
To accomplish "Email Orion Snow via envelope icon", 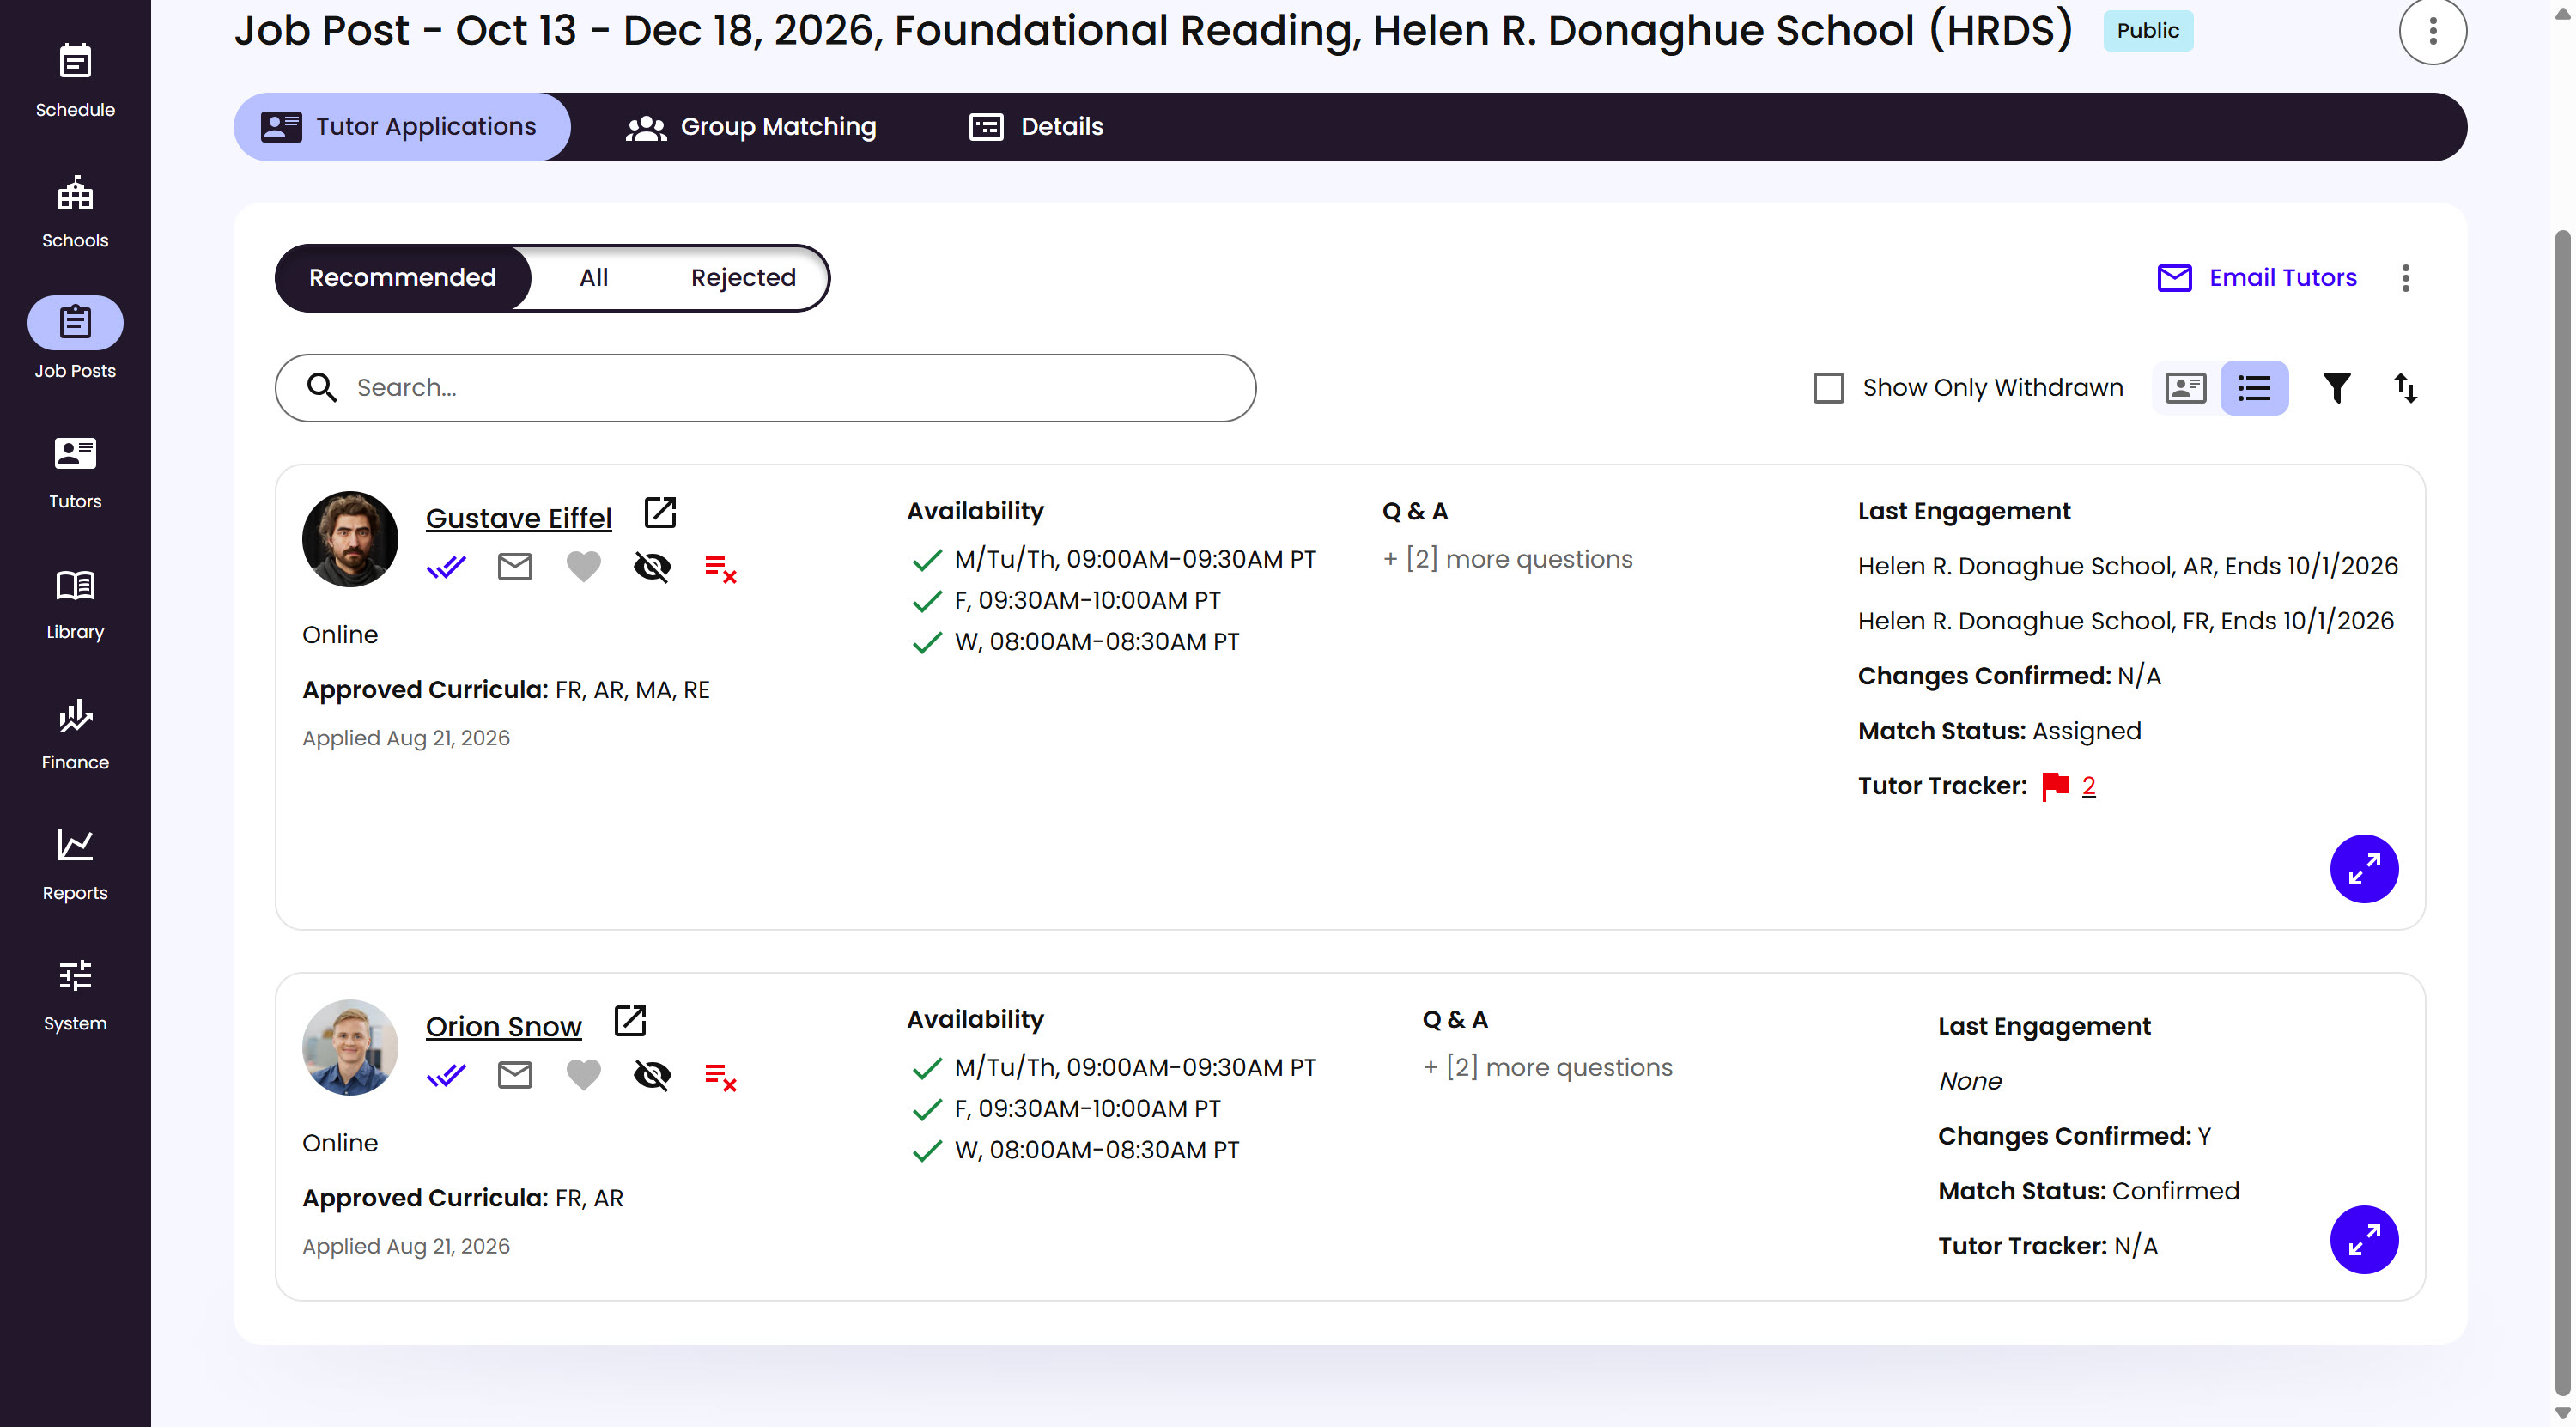I will [x=515, y=1075].
